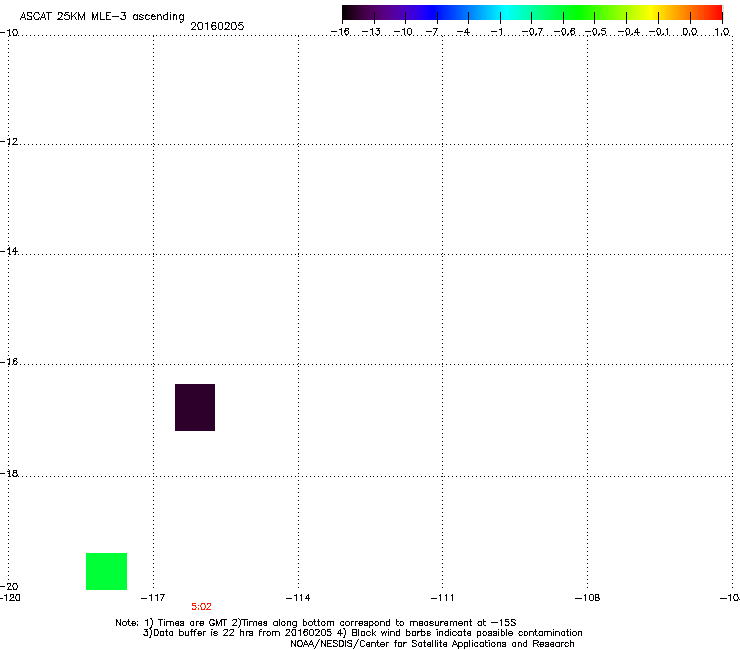Viewport: 740px width, 650px height.
Task: Click the longitude label -111
Action: 442,598
